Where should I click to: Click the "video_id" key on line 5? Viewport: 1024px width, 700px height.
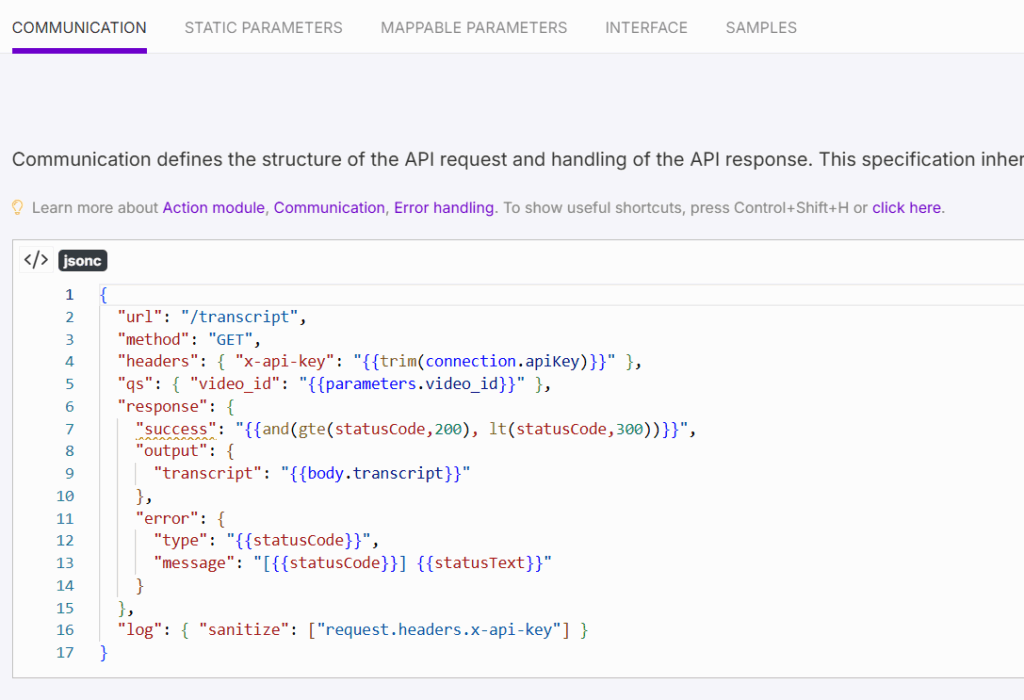coord(235,384)
